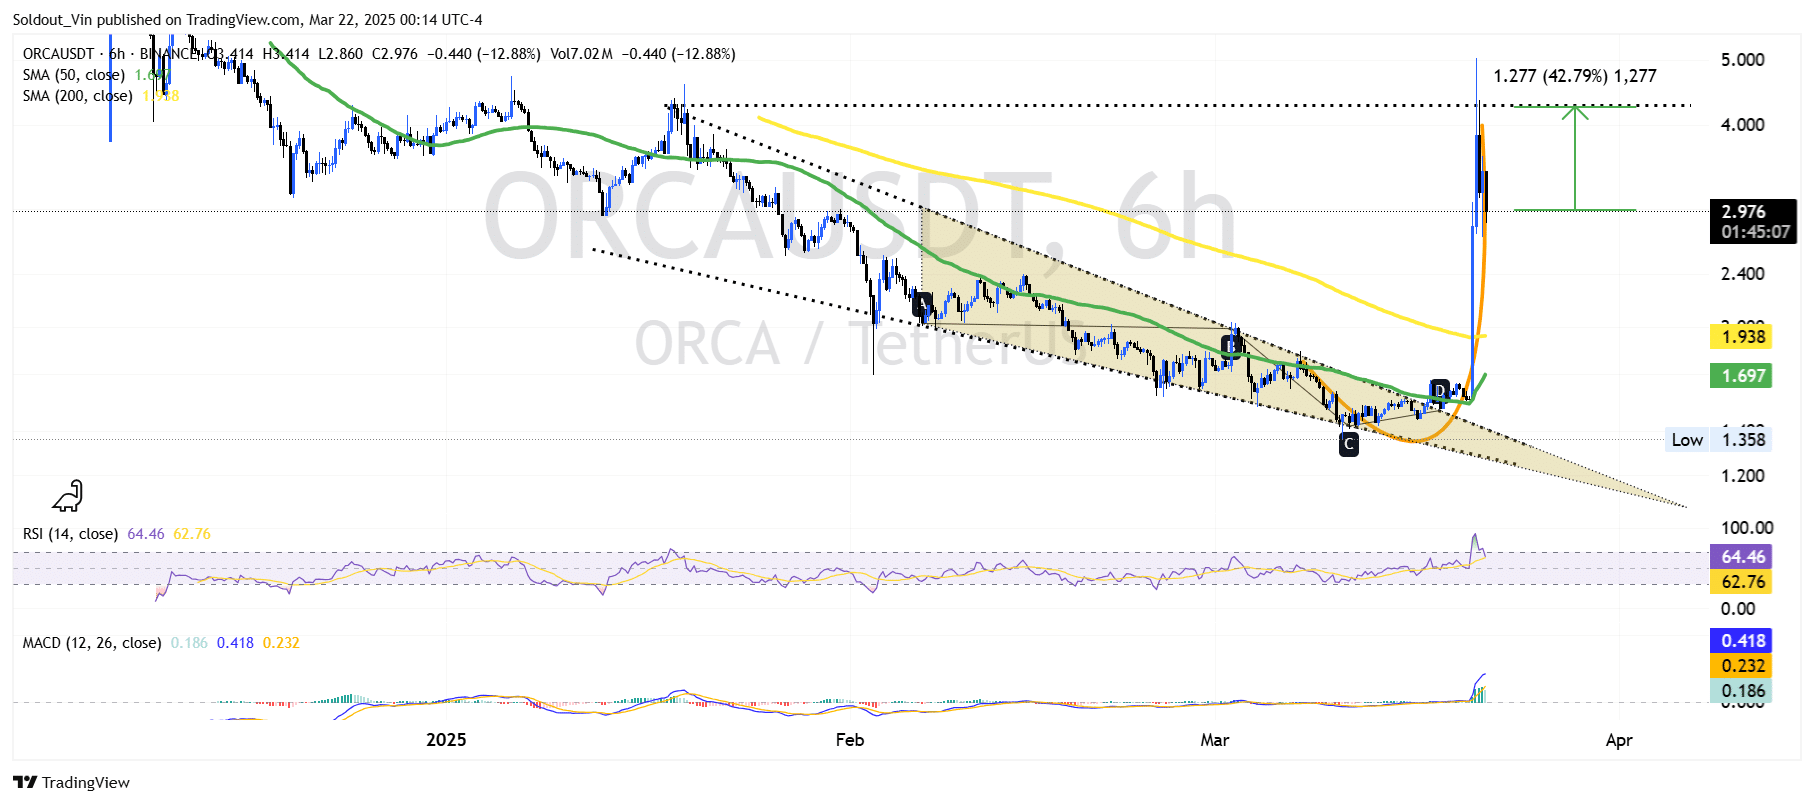Click the green upward measurement arrow
Image resolution: width=1814 pixels, height=804 pixels.
point(1575,158)
